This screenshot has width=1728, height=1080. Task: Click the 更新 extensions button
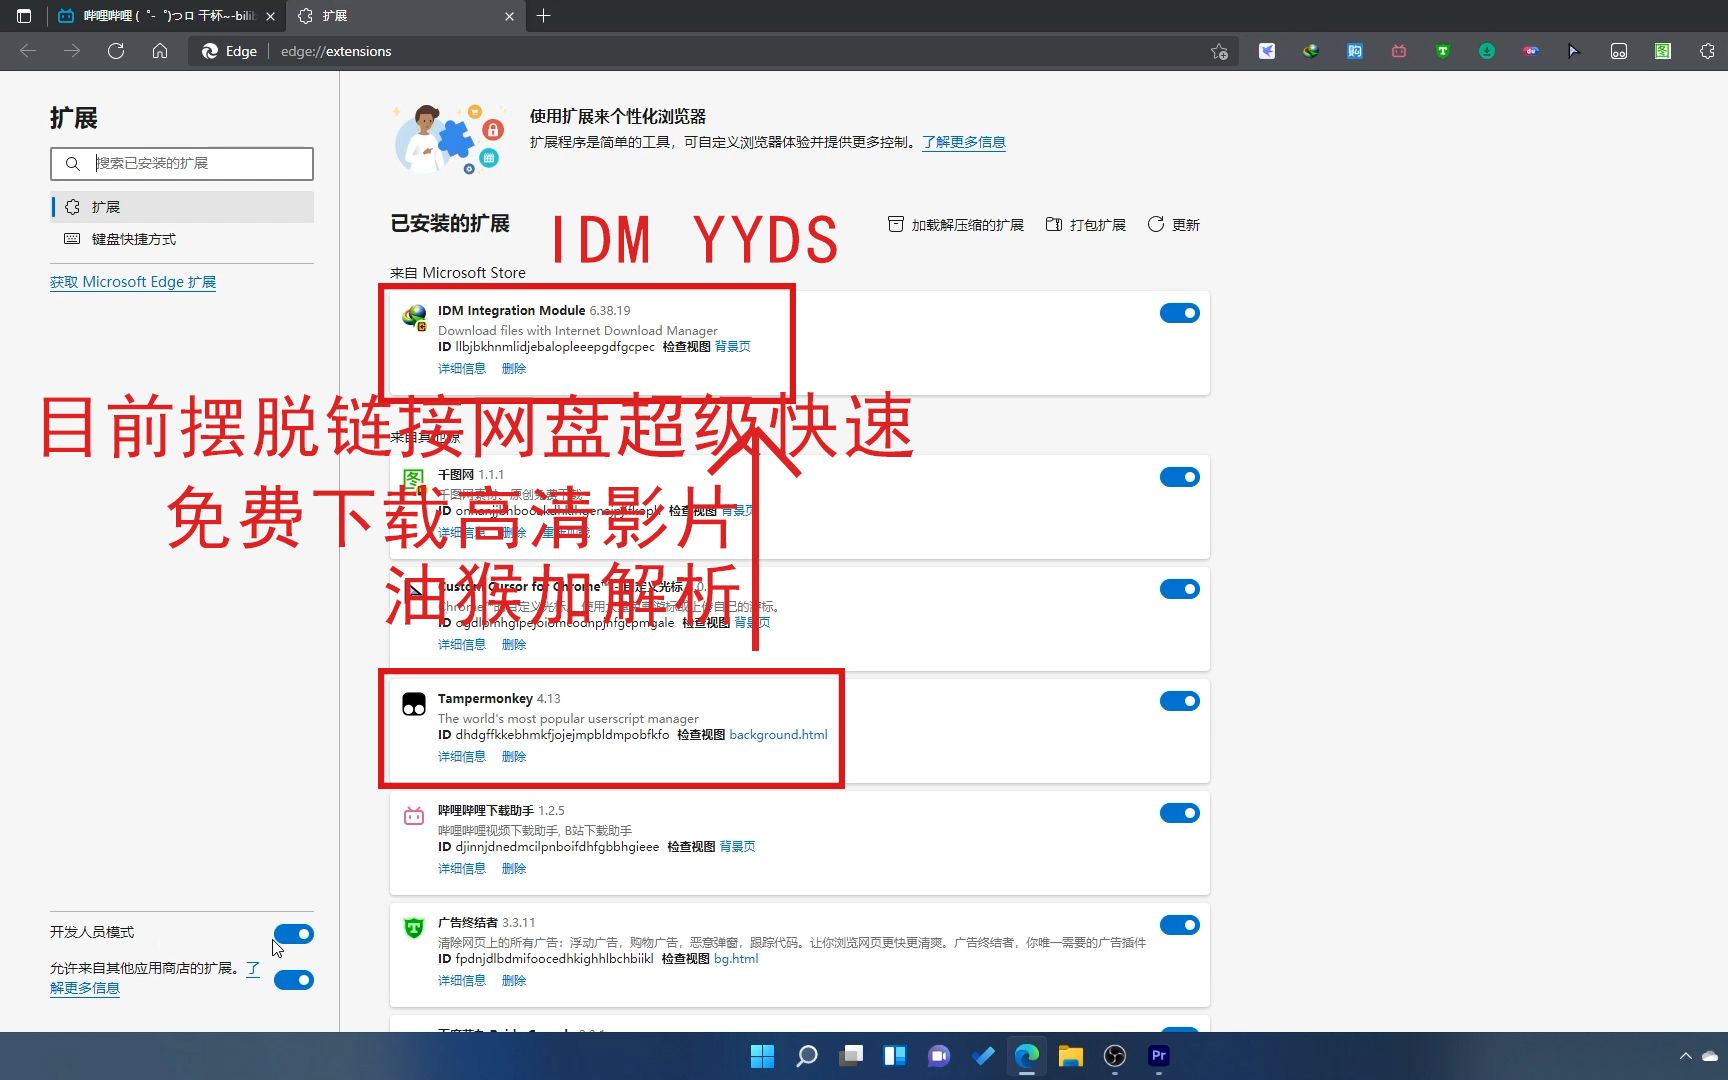tap(1174, 225)
